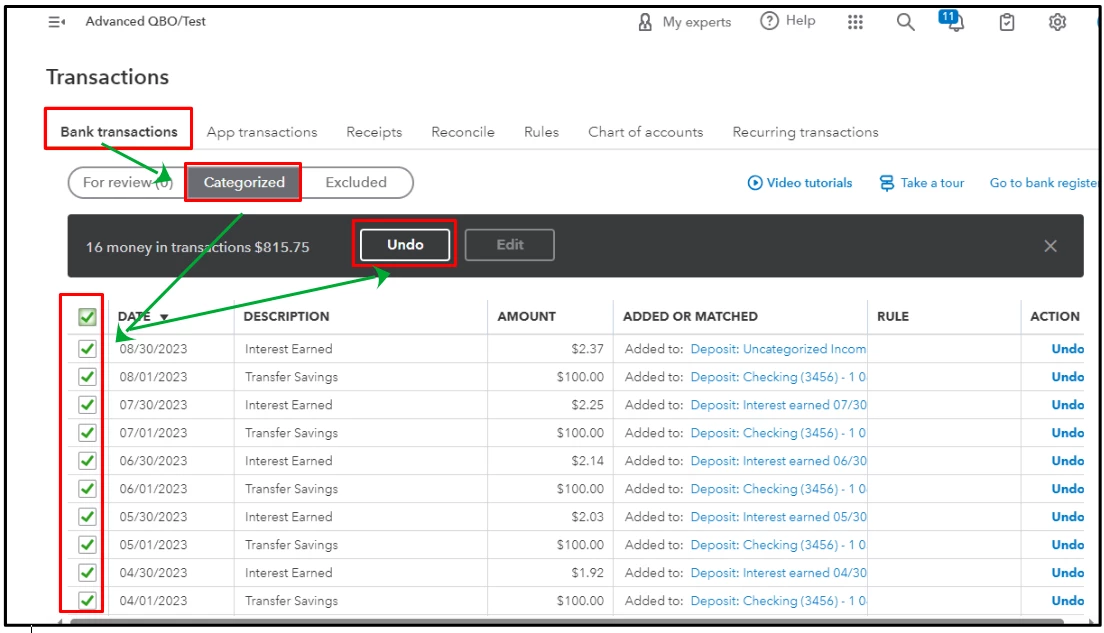Viewport: 1104px width, 633px height.
Task: Click the search magnifier icon
Action: 905,23
